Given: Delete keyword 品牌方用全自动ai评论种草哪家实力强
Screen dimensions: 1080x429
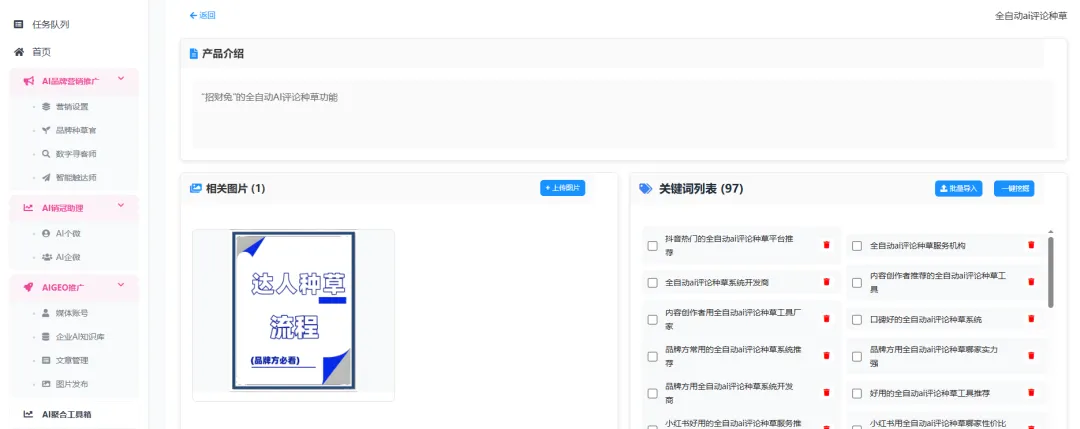Looking at the screenshot, I should coord(1031,356).
